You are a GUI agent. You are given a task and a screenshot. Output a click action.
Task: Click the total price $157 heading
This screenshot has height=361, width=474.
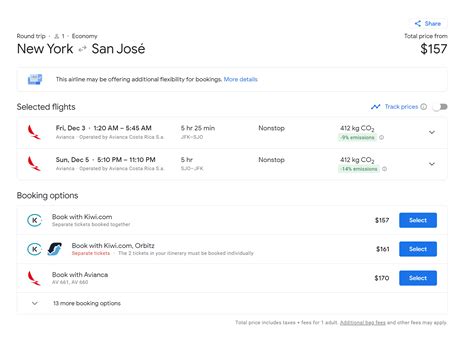[434, 49]
